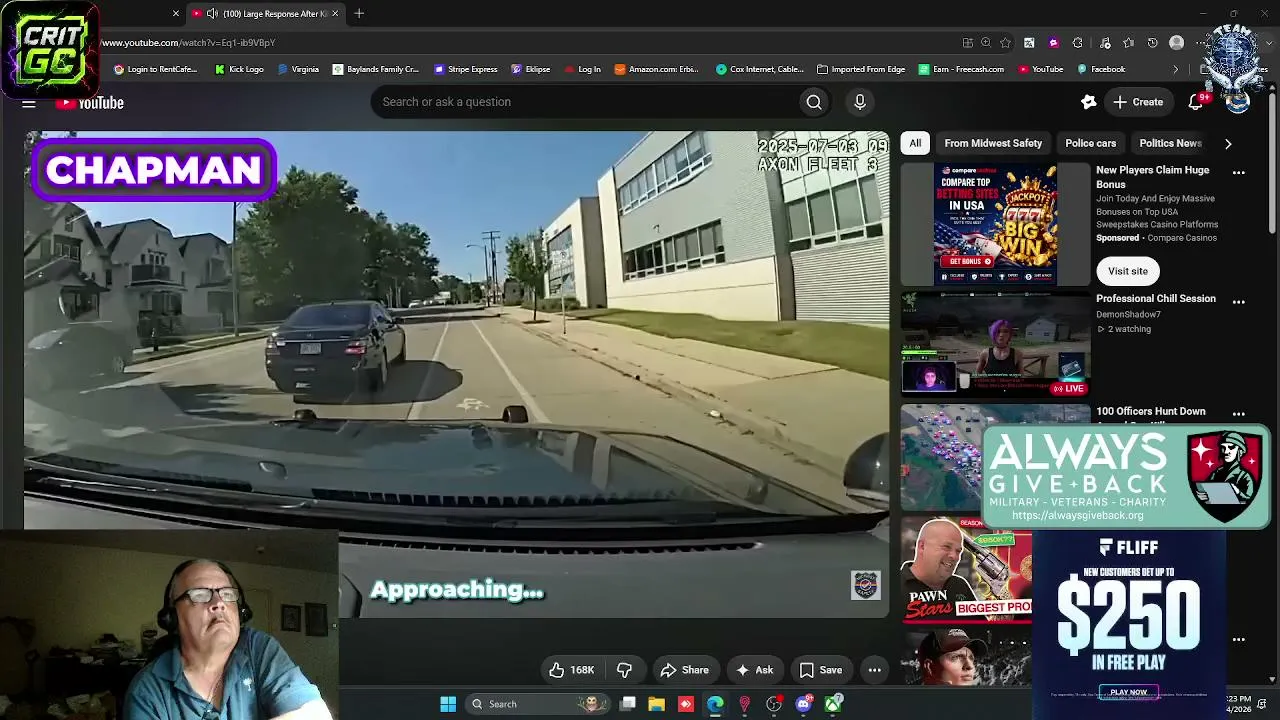Open options for Professional Chill Session video
Image resolution: width=1280 pixels, height=720 pixels.
1238,302
